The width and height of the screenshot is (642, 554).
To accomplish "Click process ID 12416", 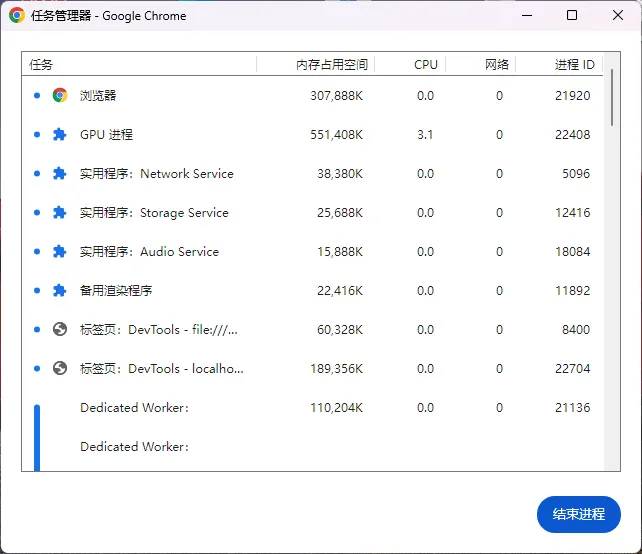I will [572, 213].
